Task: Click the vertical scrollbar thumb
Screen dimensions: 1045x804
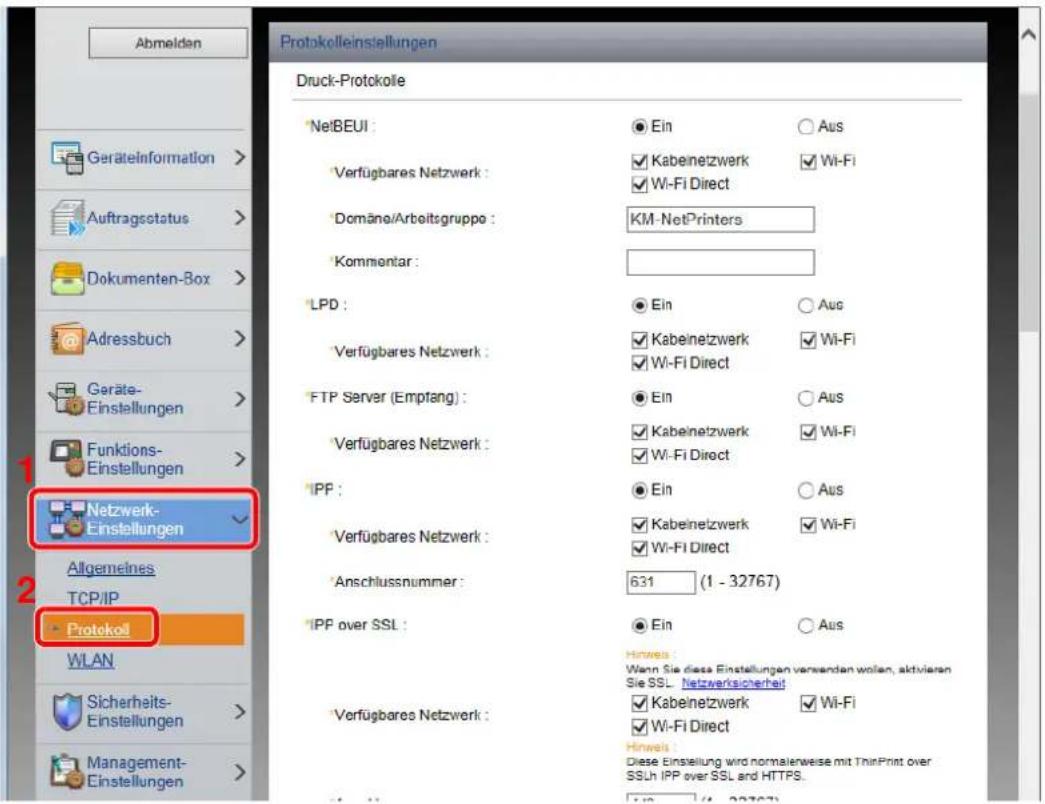Action: (1029, 211)
